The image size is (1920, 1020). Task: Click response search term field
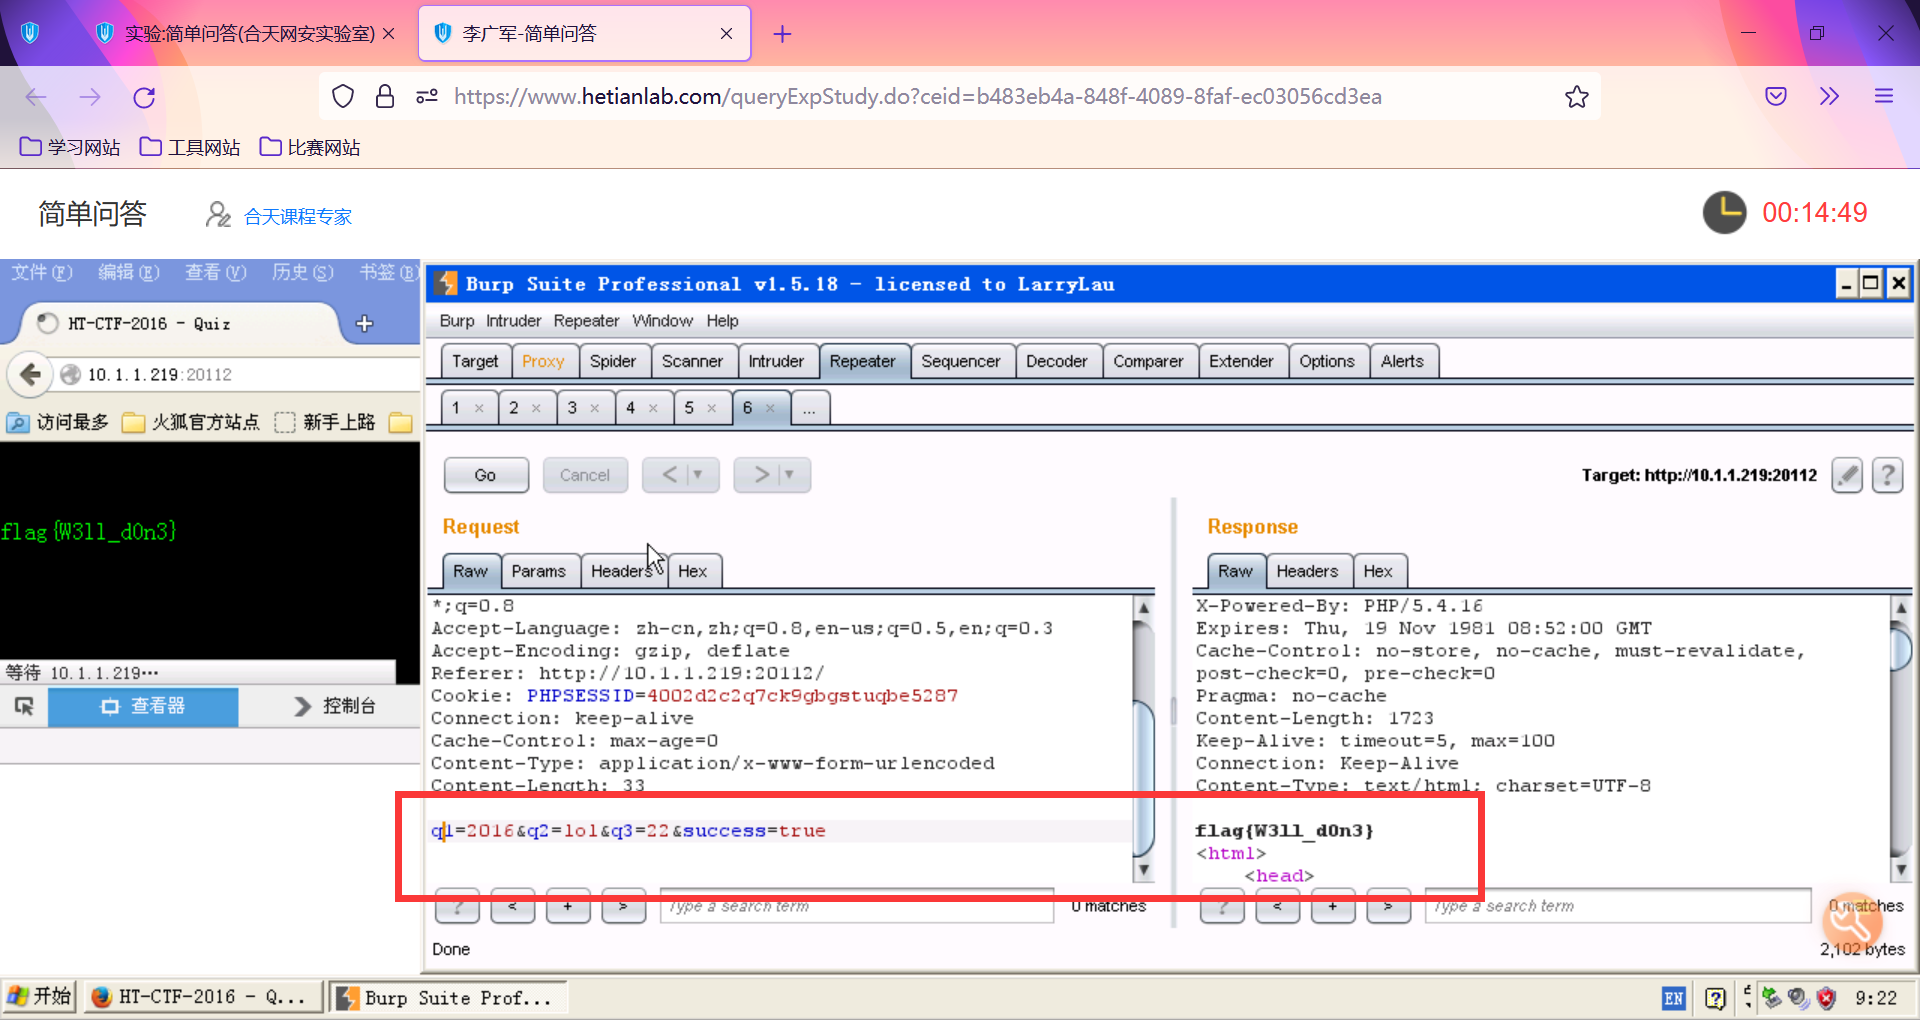[1618, 906]
